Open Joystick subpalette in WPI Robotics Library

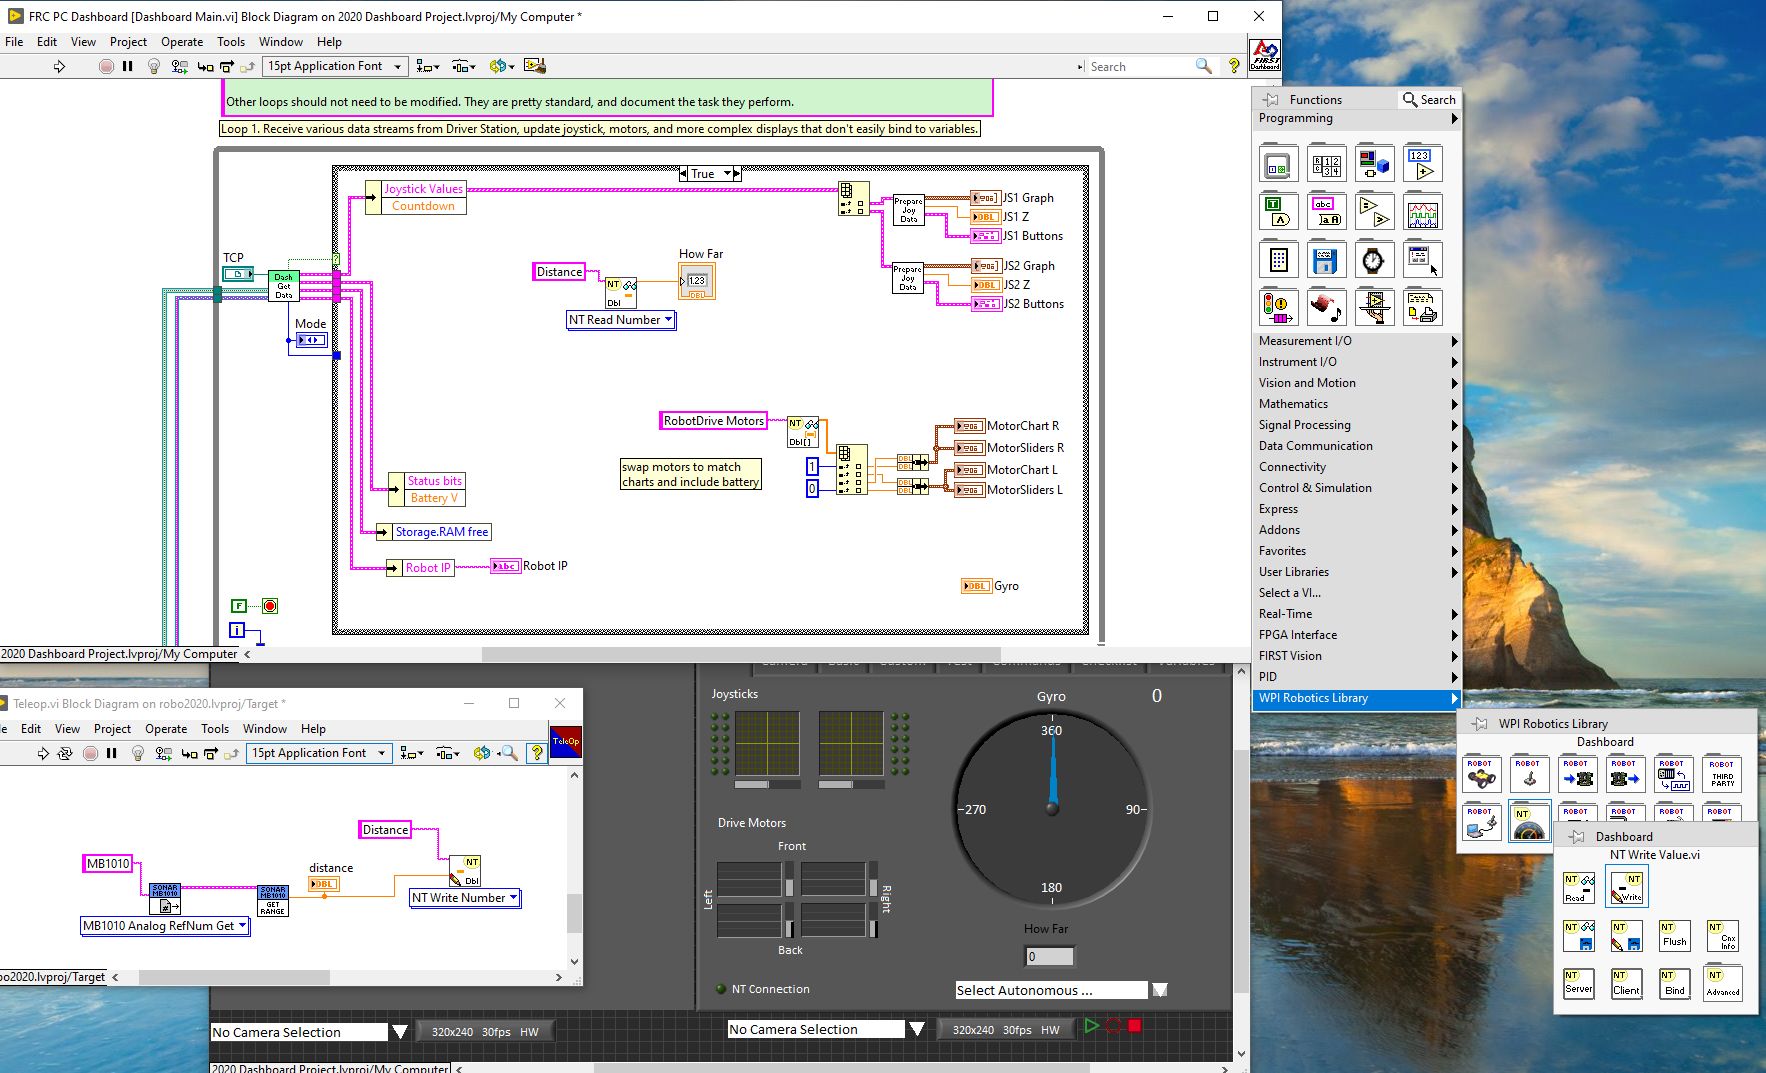pos(1530,775)
